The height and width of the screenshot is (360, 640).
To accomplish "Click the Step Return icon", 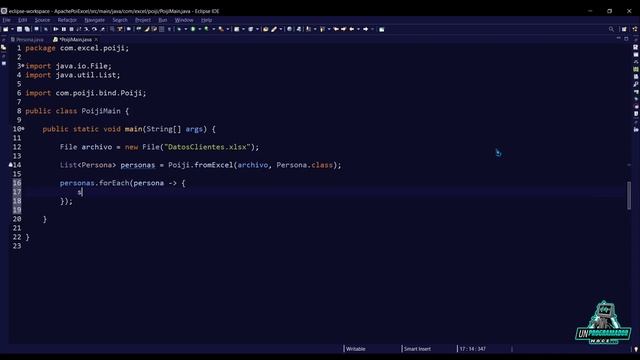I will pyautogui.click(x=102, y=29).
